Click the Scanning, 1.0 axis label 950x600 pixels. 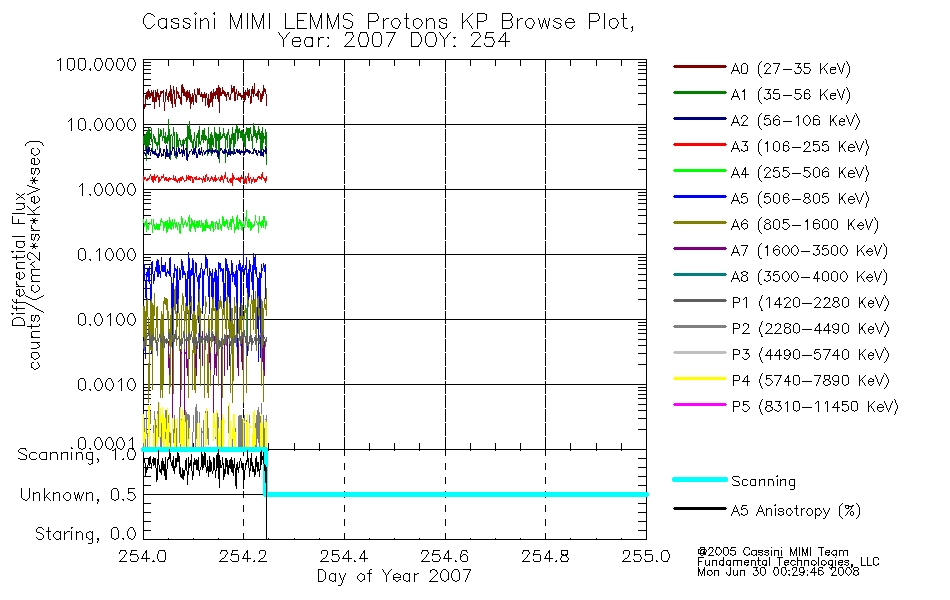[77, 455]
